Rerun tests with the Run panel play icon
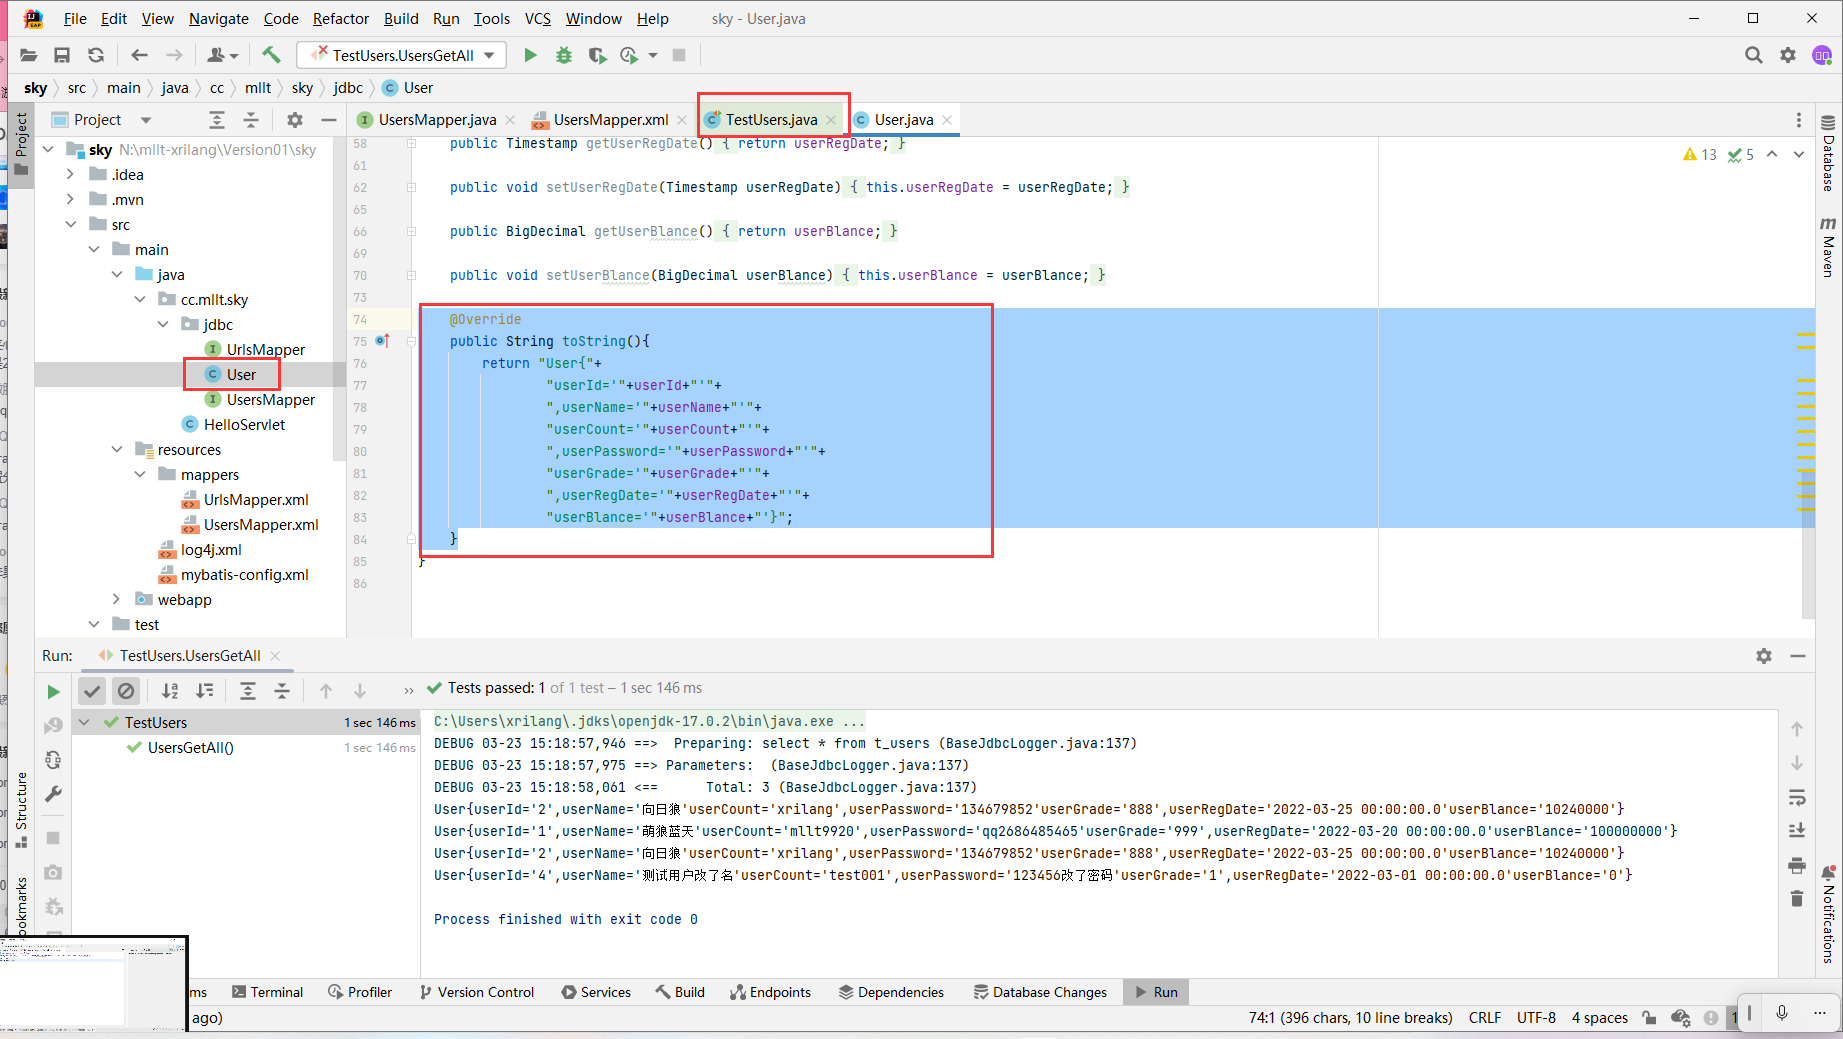The height and width of the screenshot is (1039, 1843). 54,692
